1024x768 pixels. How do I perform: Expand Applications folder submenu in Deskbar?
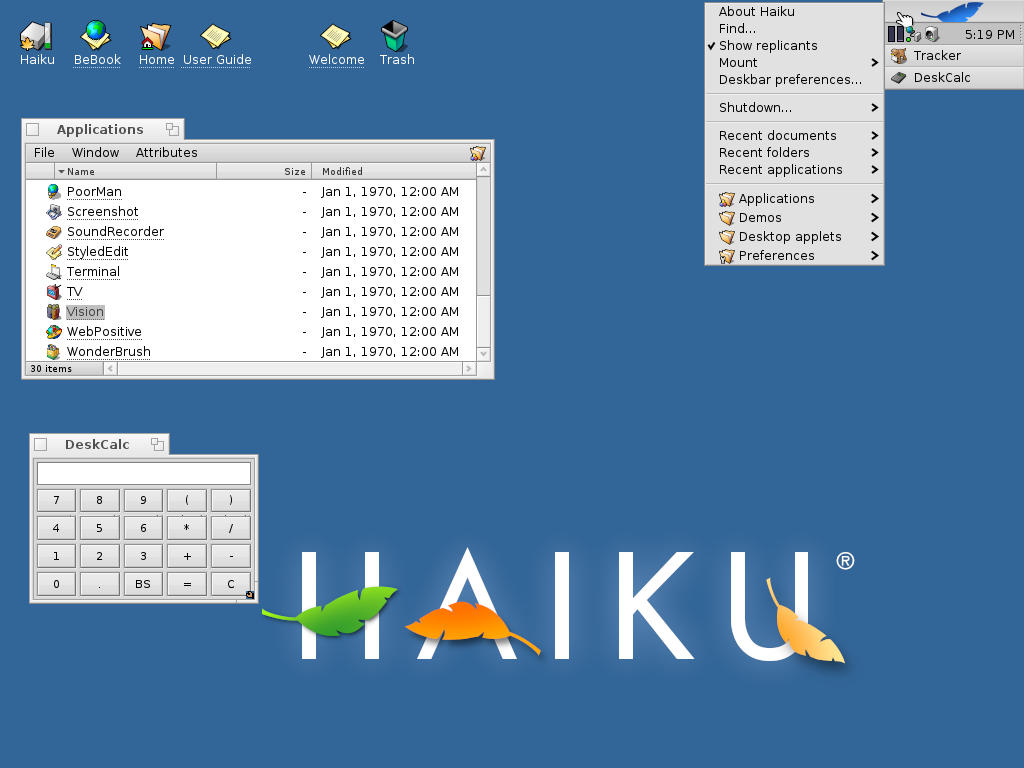[x=794, y=199]
